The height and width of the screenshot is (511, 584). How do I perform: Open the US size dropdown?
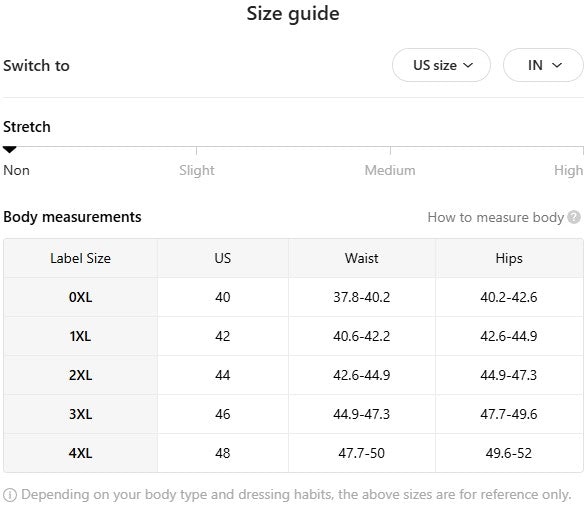tap(441, 65)
